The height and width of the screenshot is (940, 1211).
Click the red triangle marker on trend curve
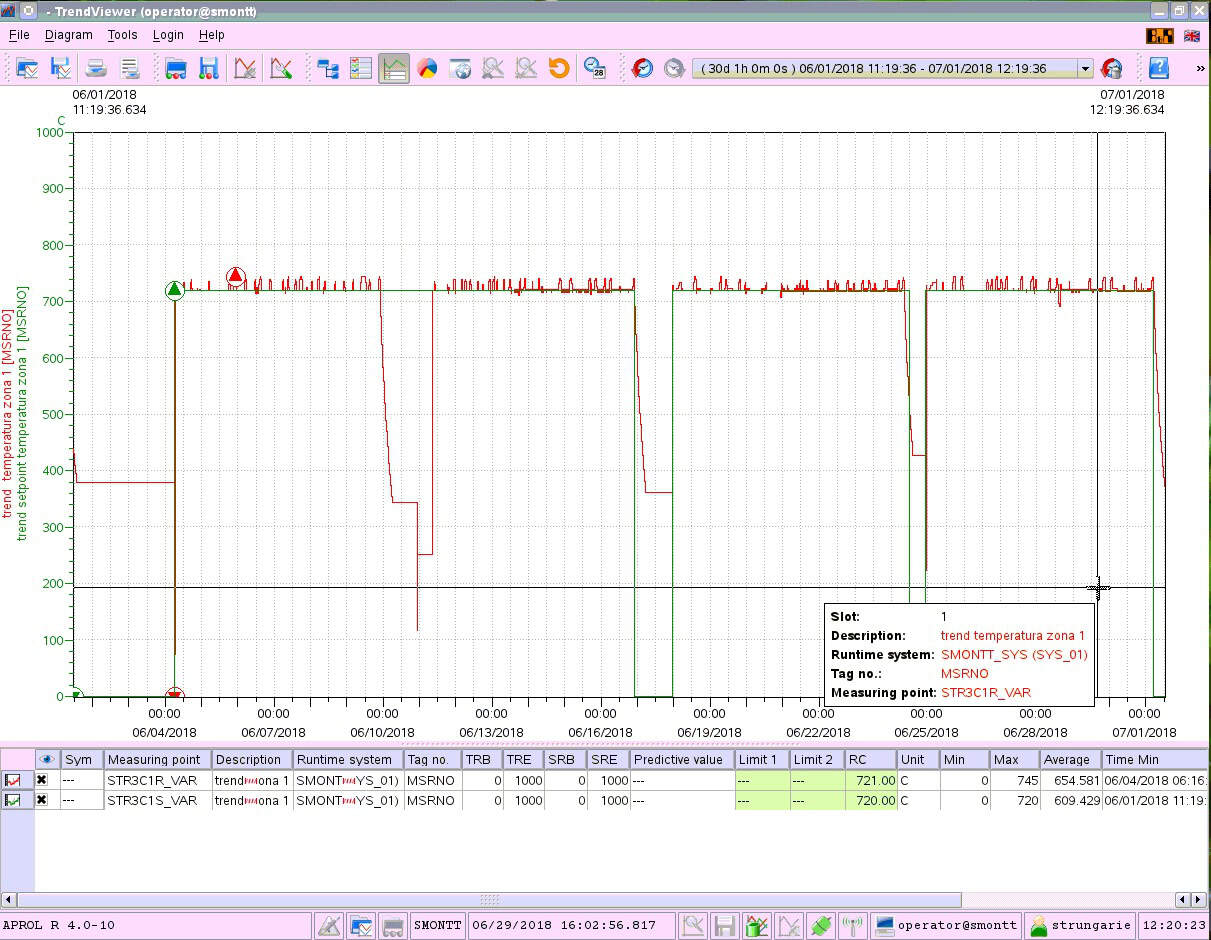coord(235,276)
